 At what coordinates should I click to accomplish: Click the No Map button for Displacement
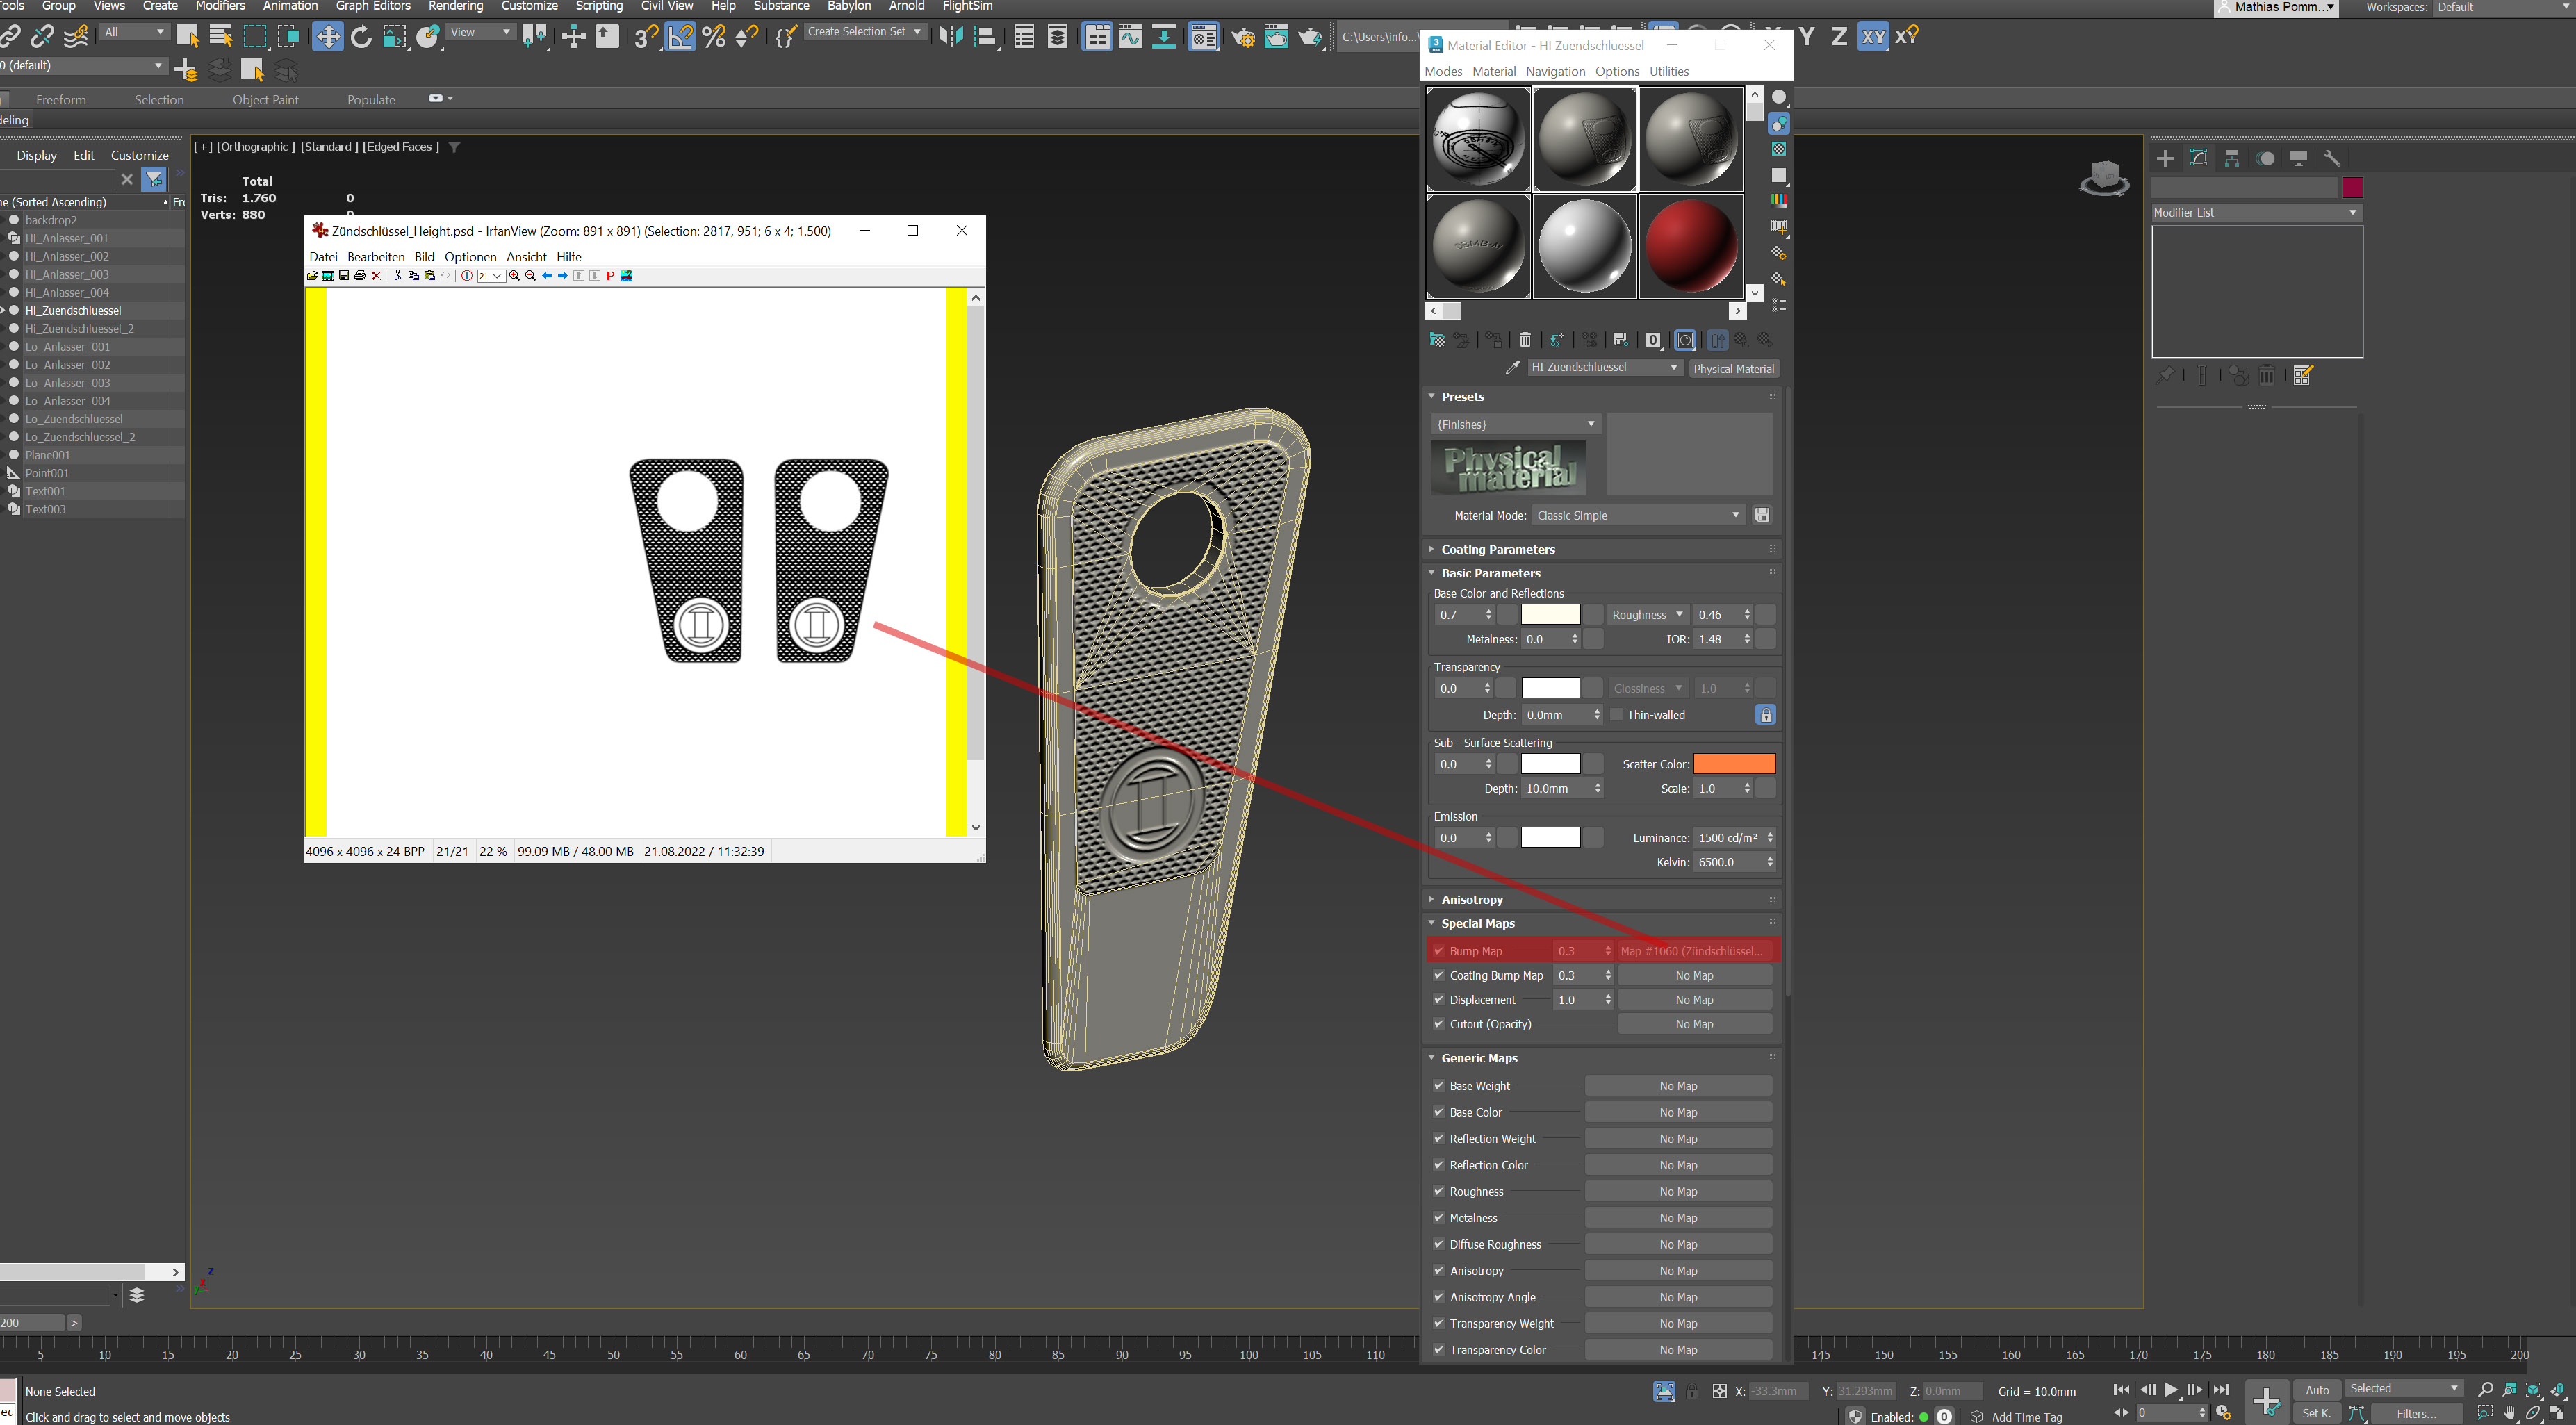[x=1694, y=999]
